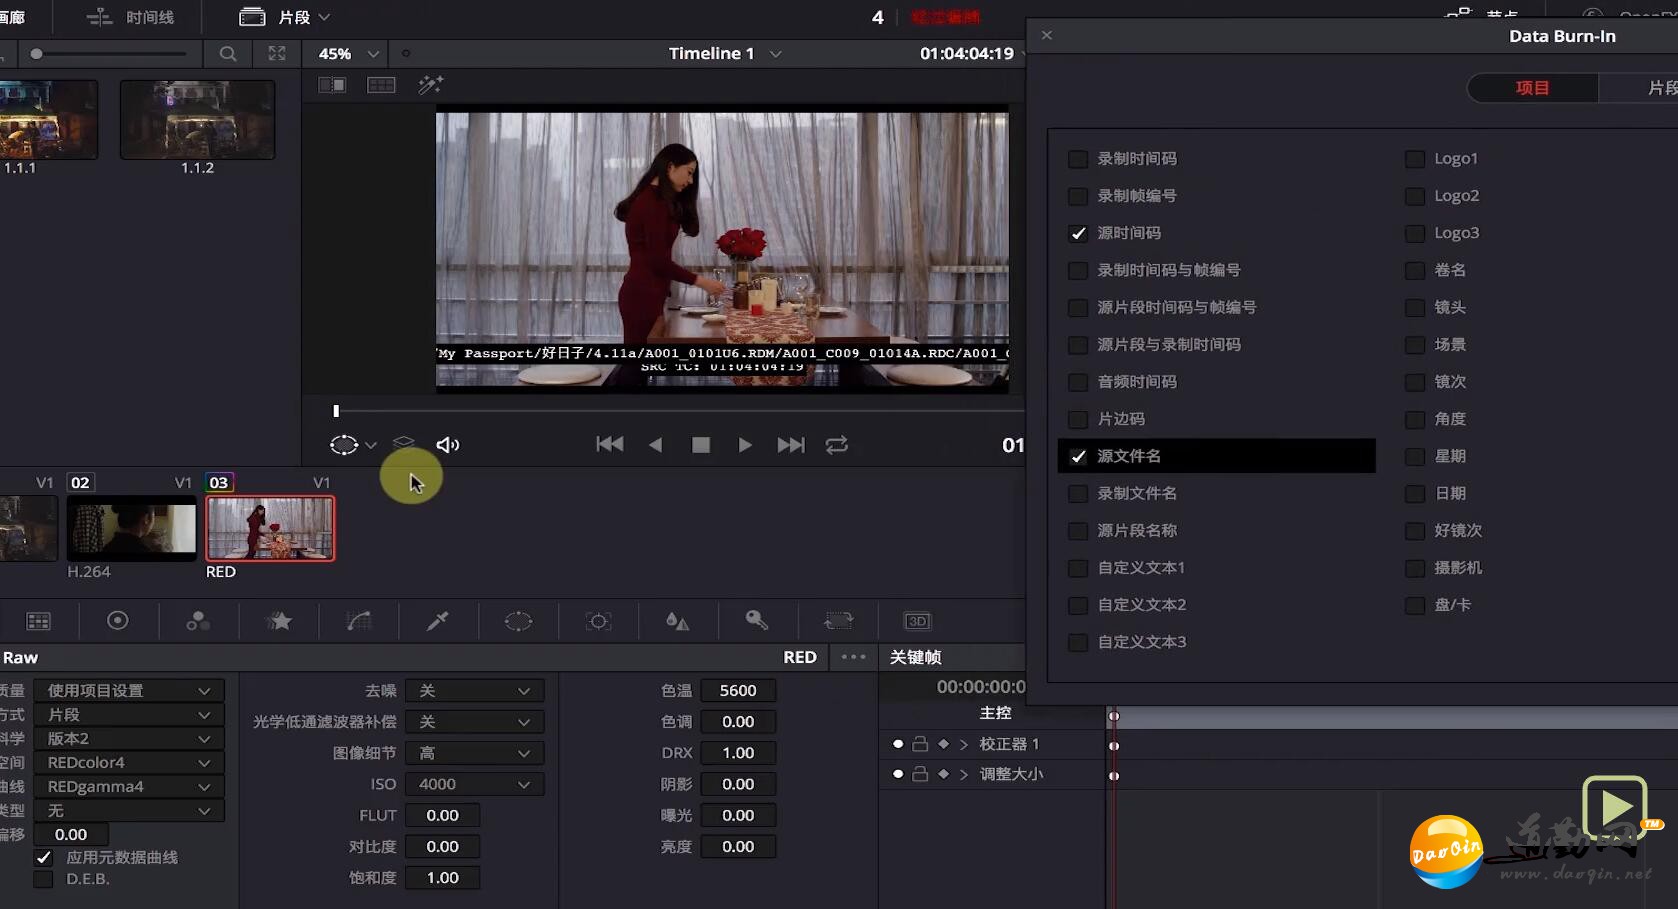The image size is (1678, 909).
Task: Open the 片段 panel button
Action: (x=284, y=17)
